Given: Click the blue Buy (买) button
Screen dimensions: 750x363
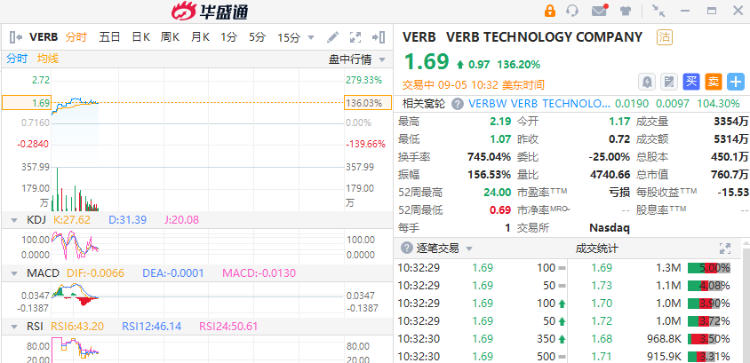Looking at the screenshot, I should 691,82.
